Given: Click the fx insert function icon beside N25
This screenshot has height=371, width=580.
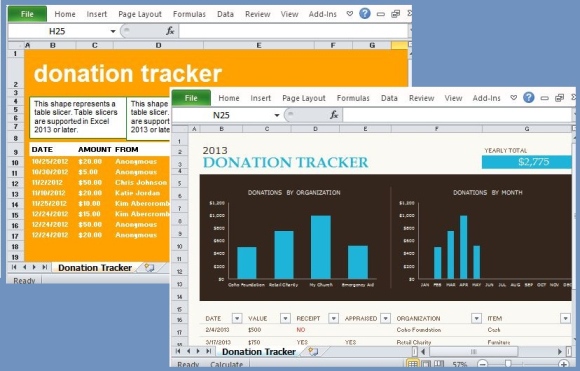Looking at the screenshot, I should (334, 115).
